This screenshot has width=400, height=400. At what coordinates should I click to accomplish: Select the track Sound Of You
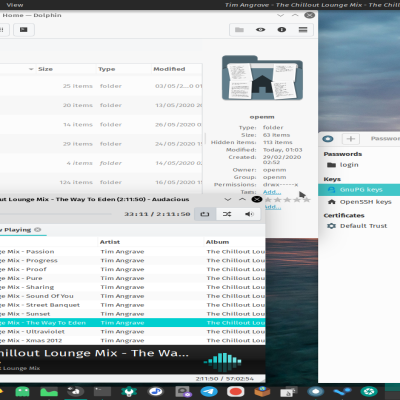tap(133, 296)
